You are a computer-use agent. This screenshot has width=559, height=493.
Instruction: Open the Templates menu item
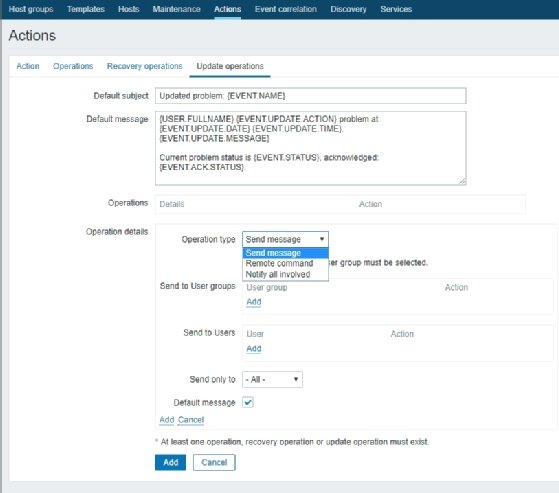[86, 9]
